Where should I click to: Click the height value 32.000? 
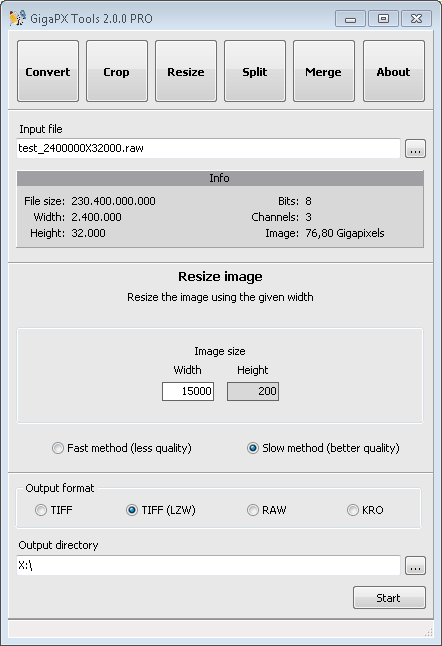[x=88, y=233]
